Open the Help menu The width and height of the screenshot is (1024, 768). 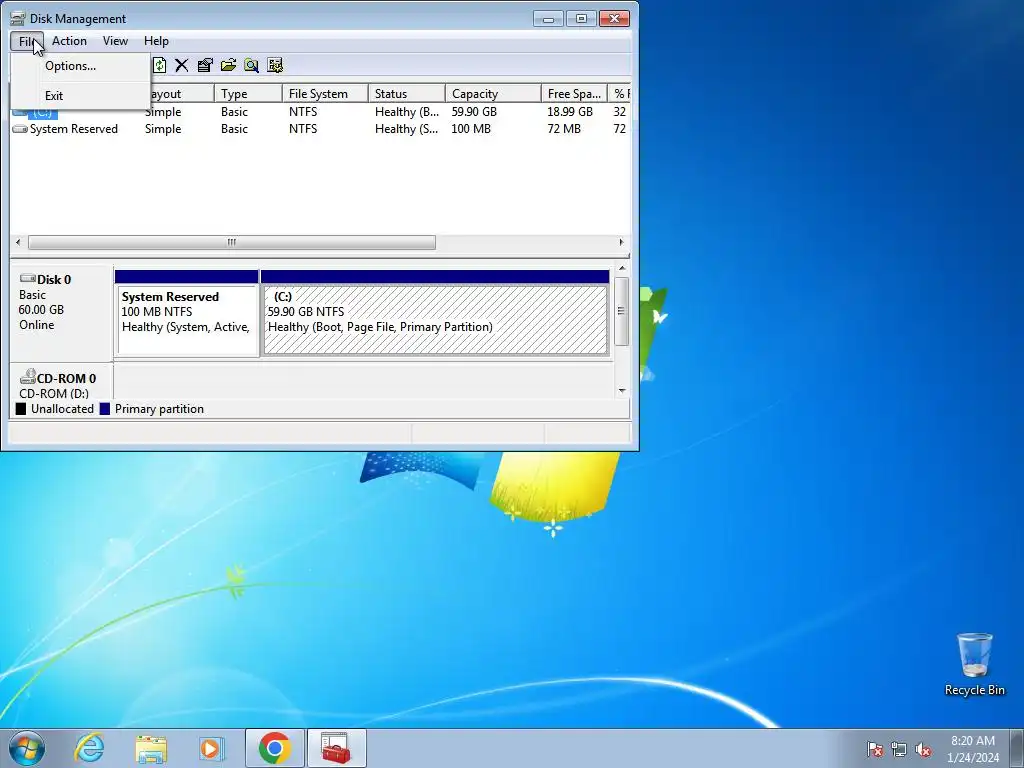[156, 41]
